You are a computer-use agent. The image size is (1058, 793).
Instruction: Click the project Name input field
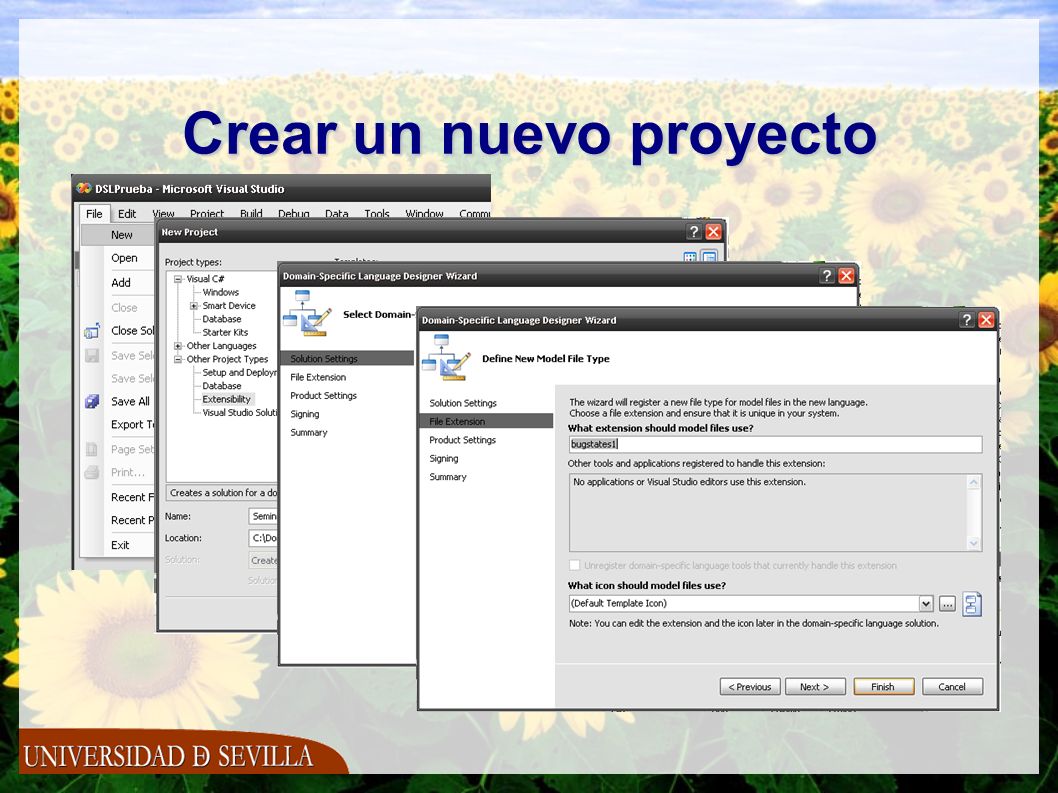point(263,516)
